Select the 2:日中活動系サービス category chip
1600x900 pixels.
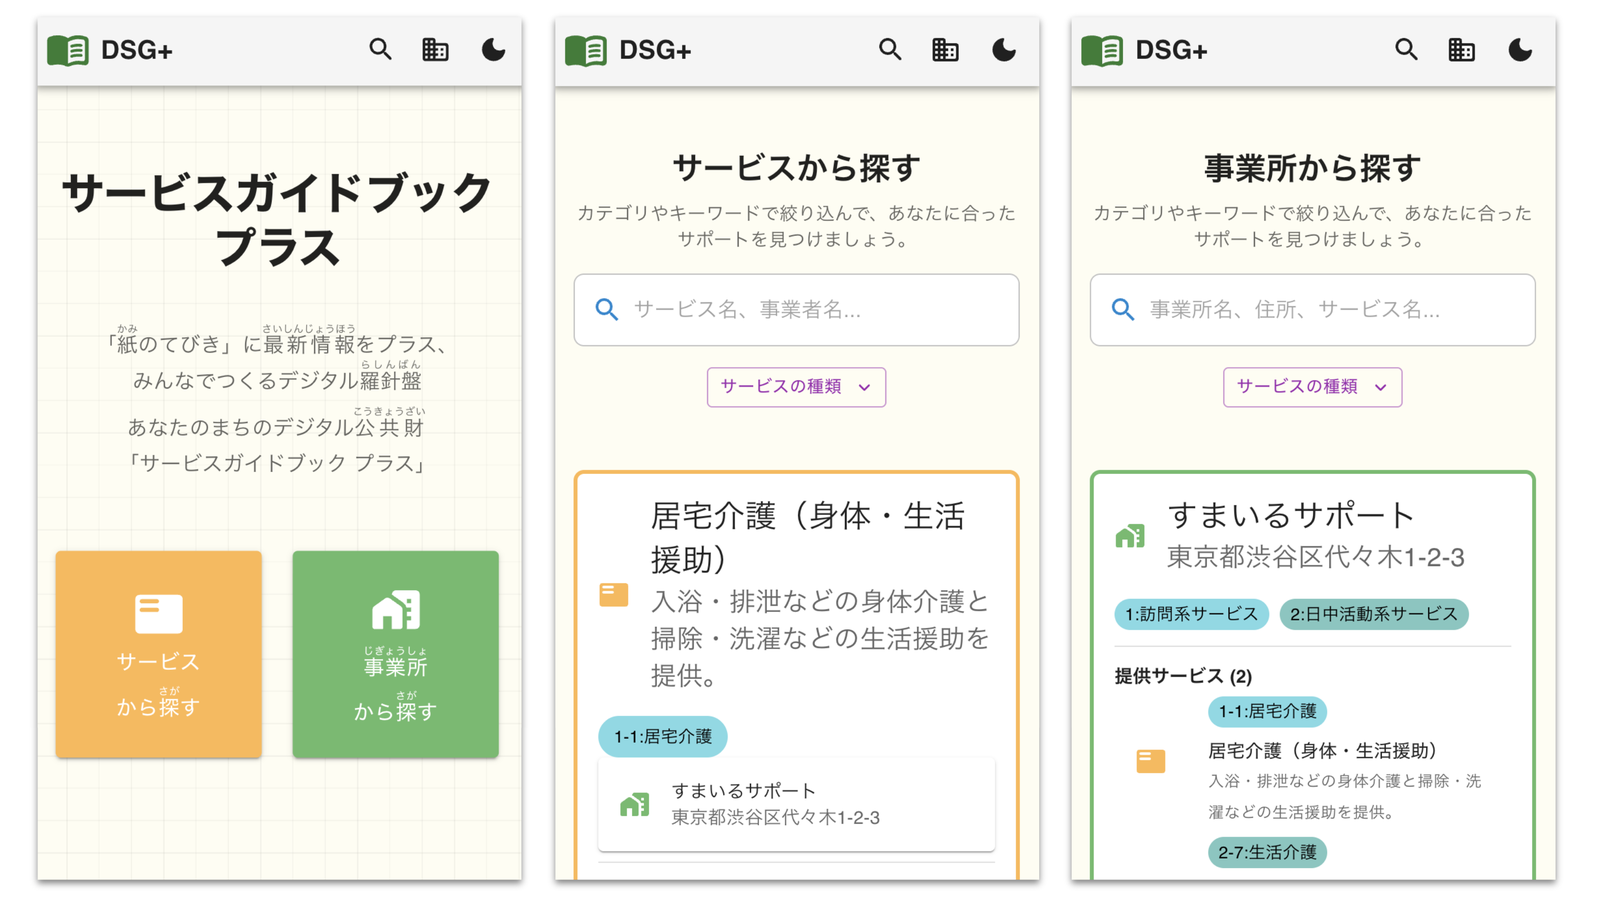tap(1374, 614)
